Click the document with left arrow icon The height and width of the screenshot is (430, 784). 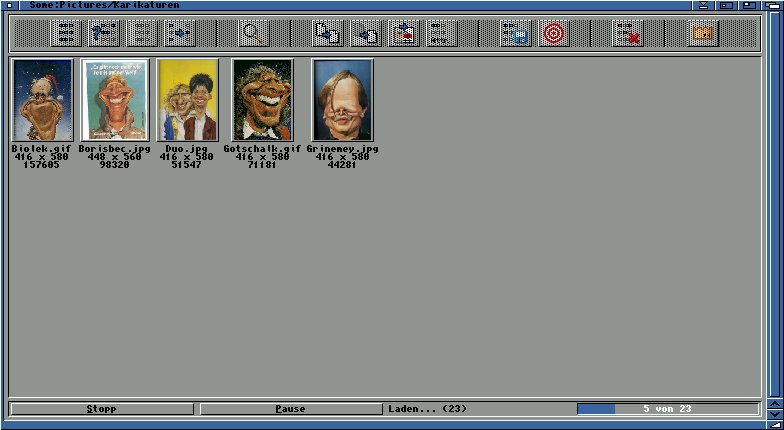366,33
